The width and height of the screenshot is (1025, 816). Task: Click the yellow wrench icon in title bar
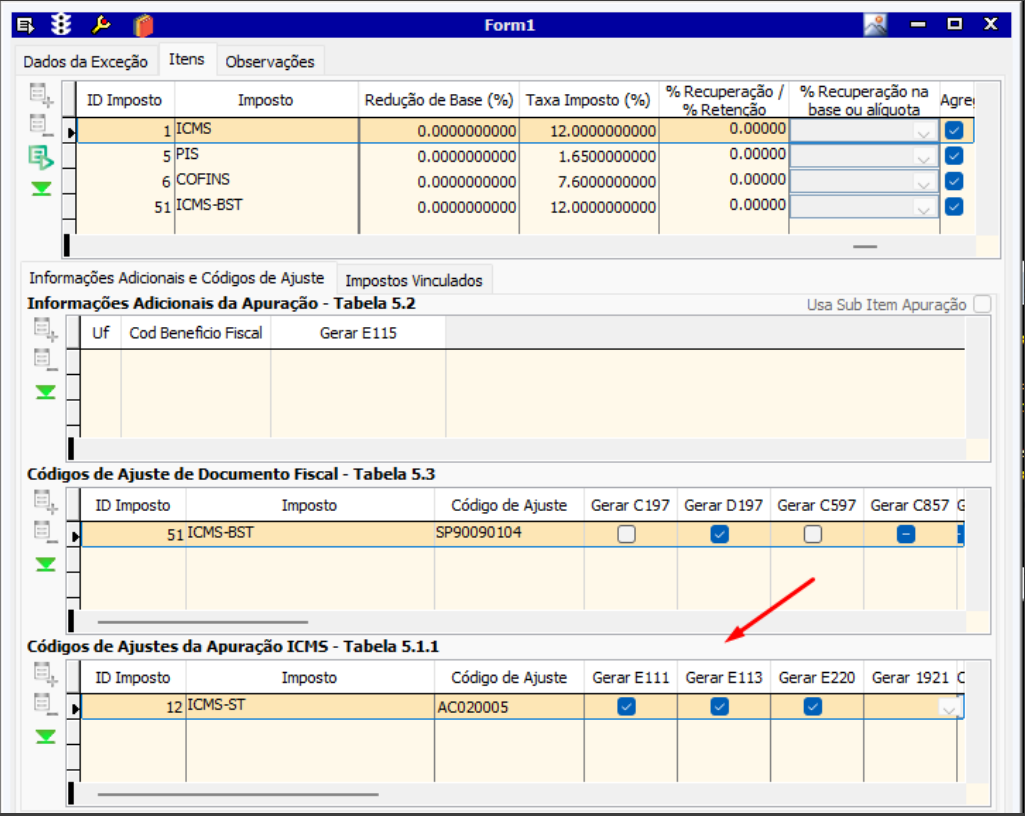(101, 24)
